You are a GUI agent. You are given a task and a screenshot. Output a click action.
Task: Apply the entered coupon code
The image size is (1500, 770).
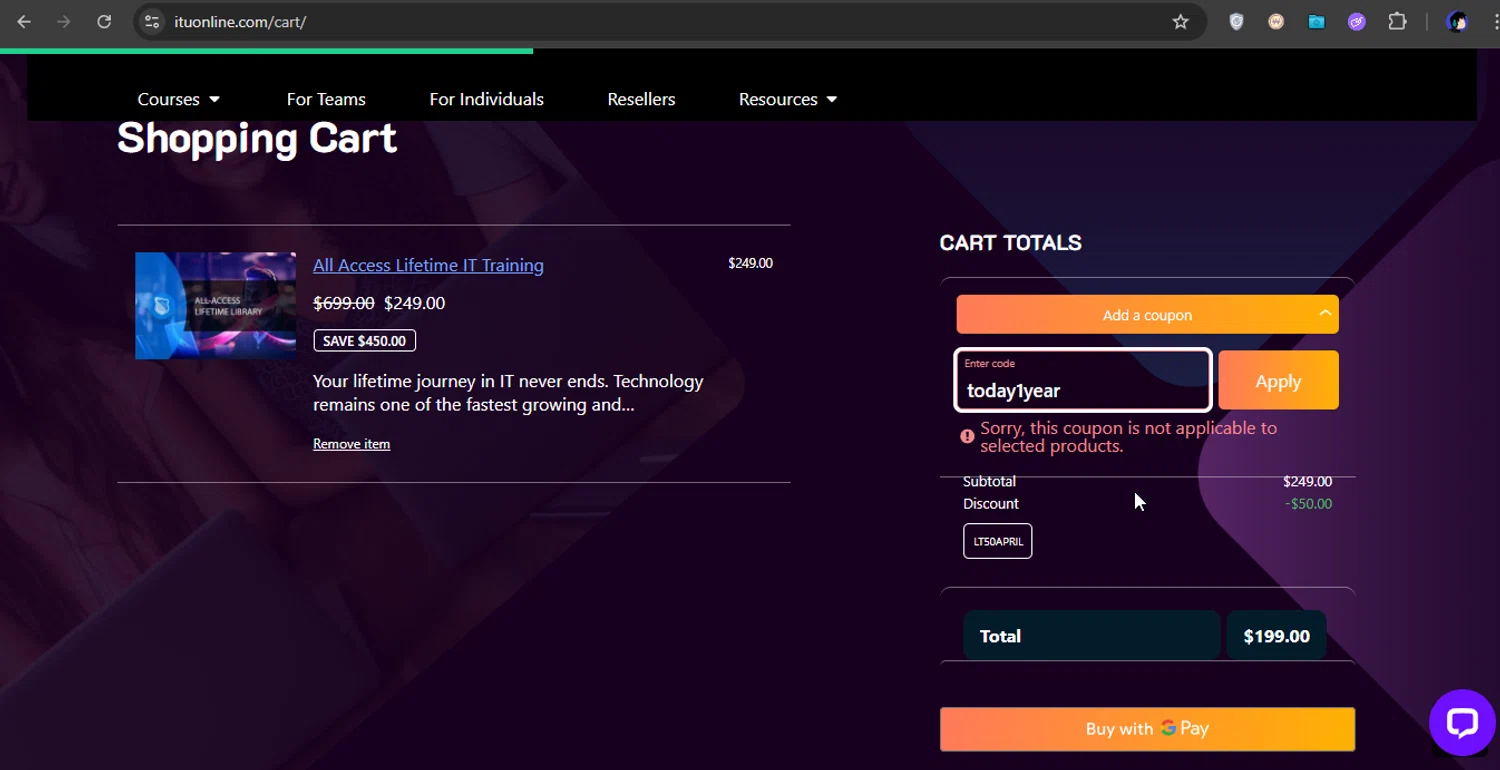(x=1278, y=380)
